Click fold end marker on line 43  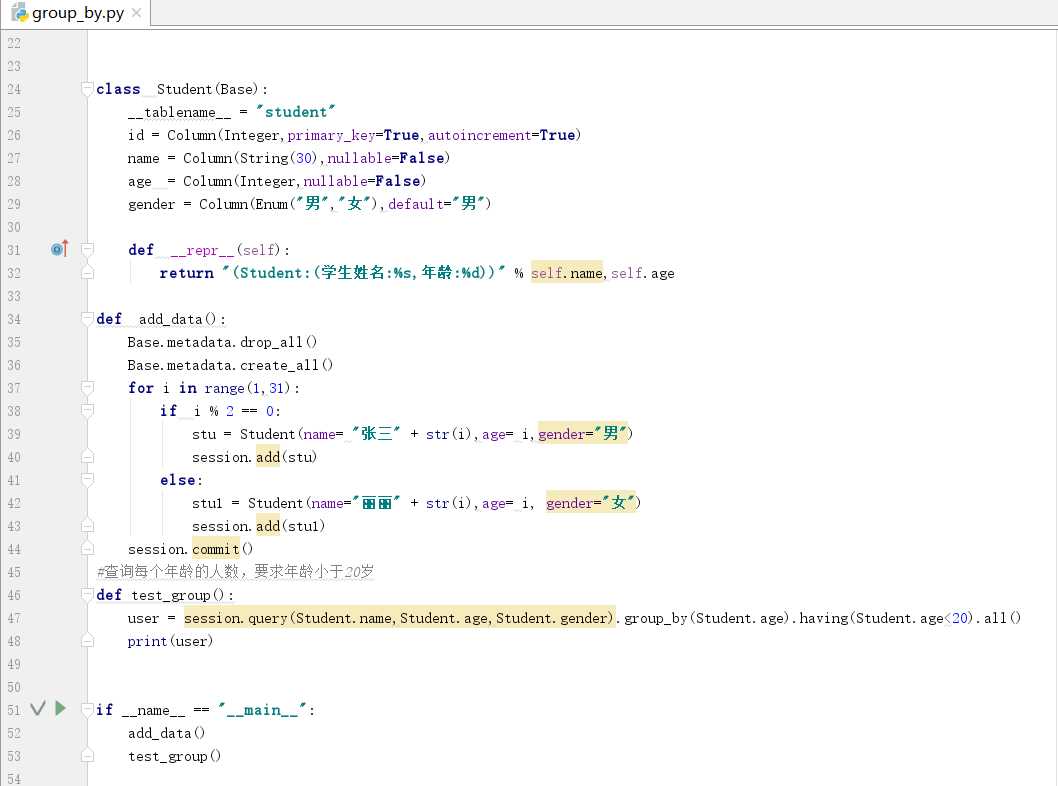[x=87, y=526]
